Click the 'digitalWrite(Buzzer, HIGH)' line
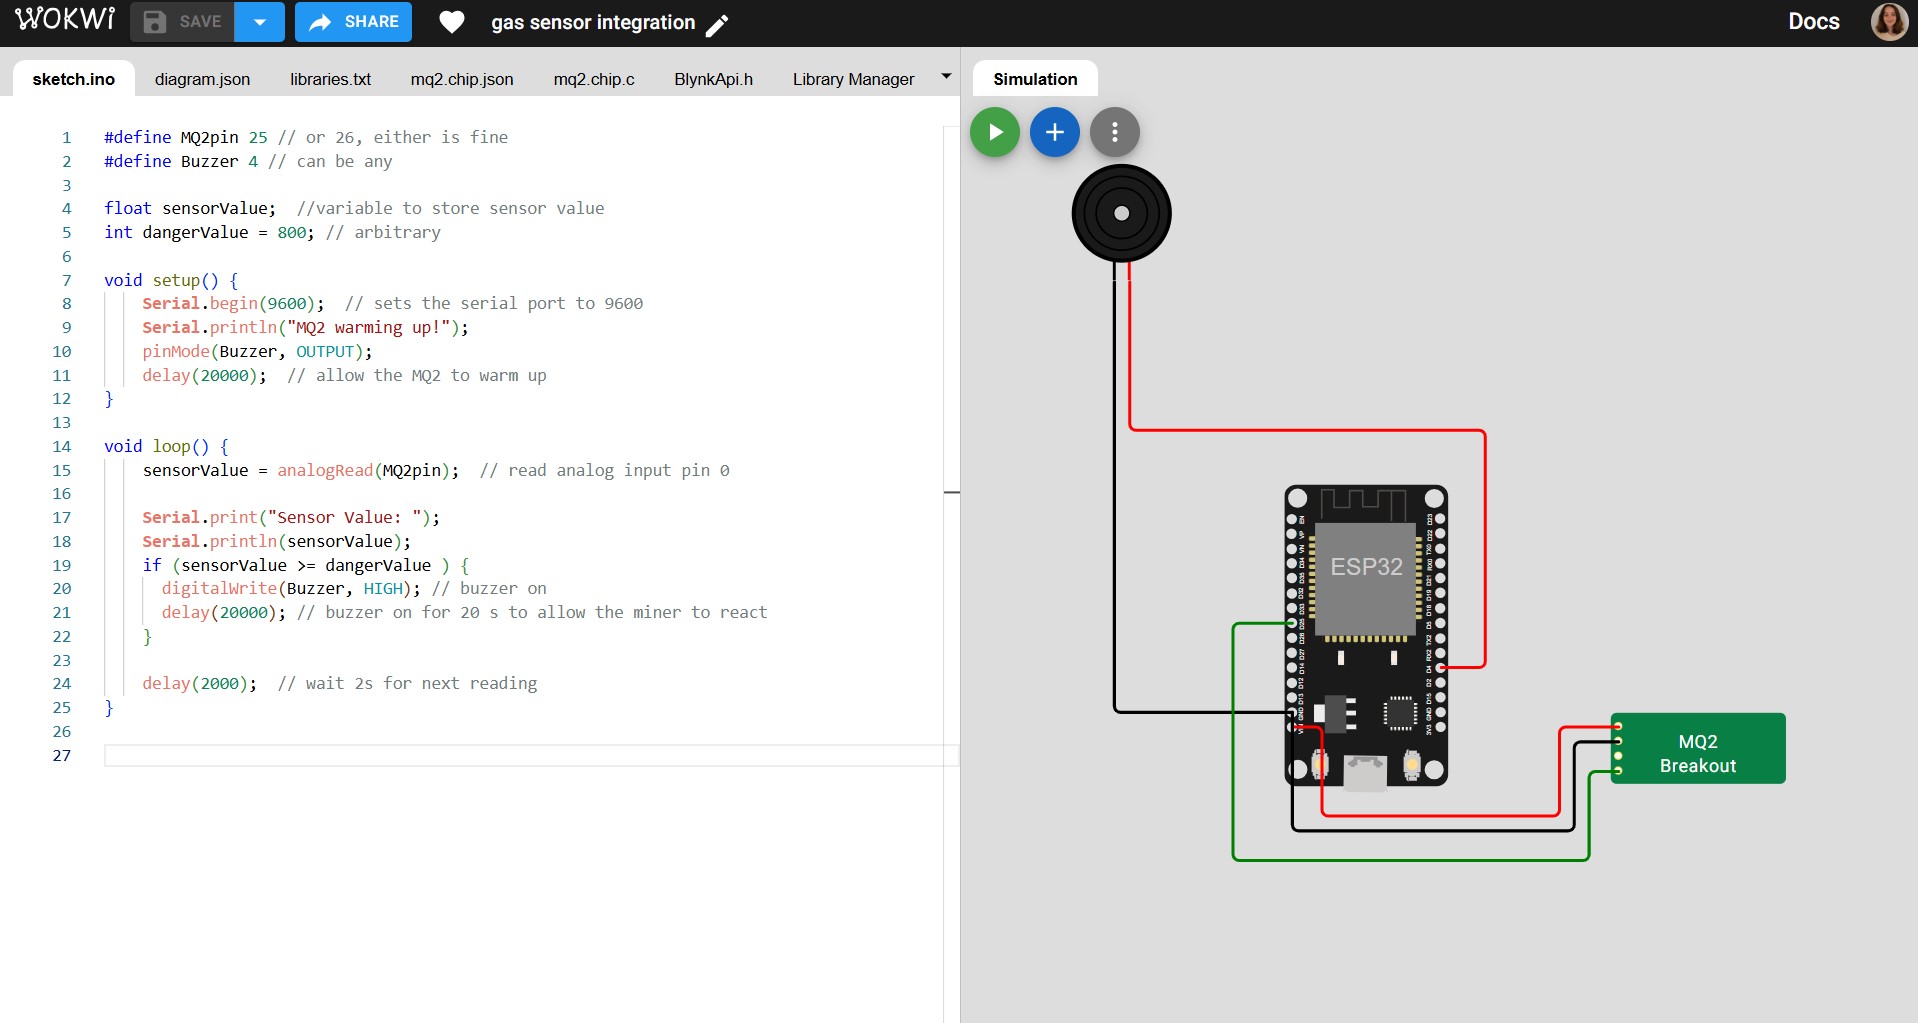This screenshot has width=1918, height=1023. (354, 588)
